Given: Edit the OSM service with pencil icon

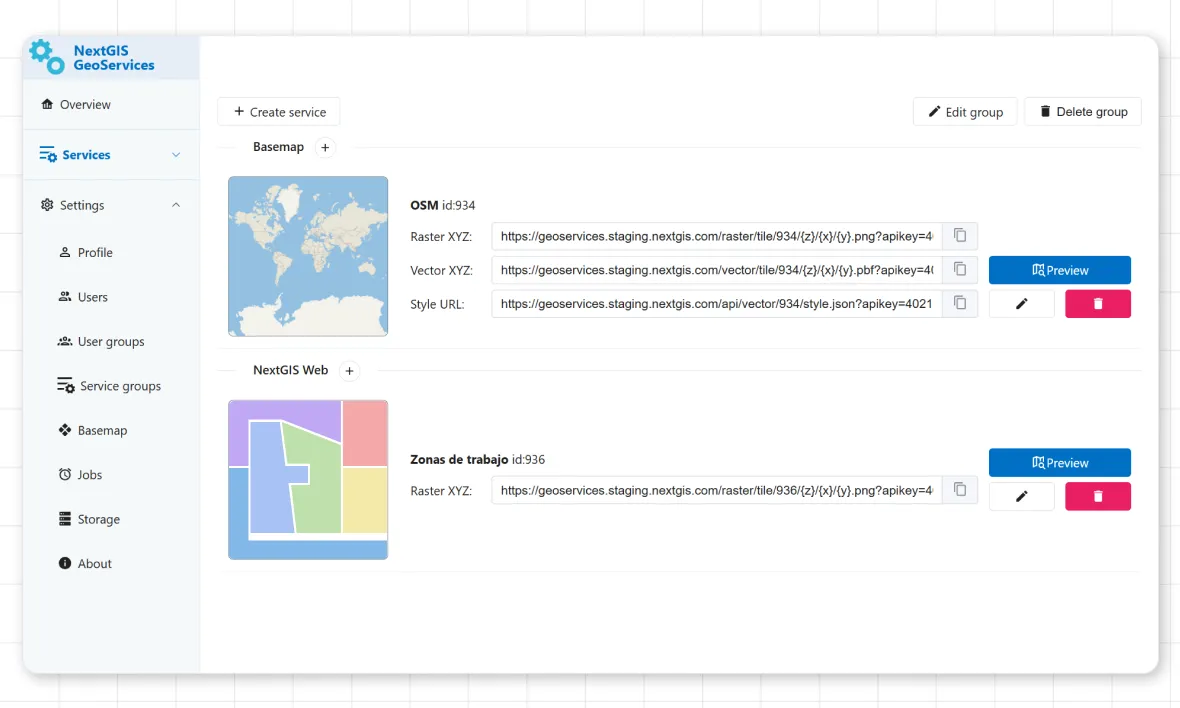Looking at the screenshot, I should click(x=1021, y=304).
